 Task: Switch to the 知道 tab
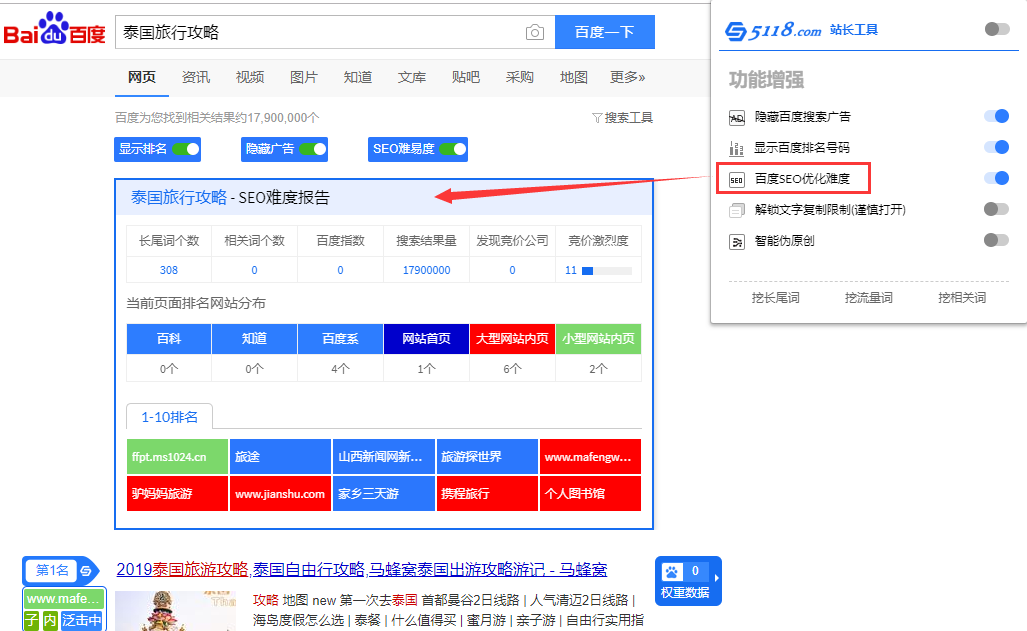click(x=358, y=77)
